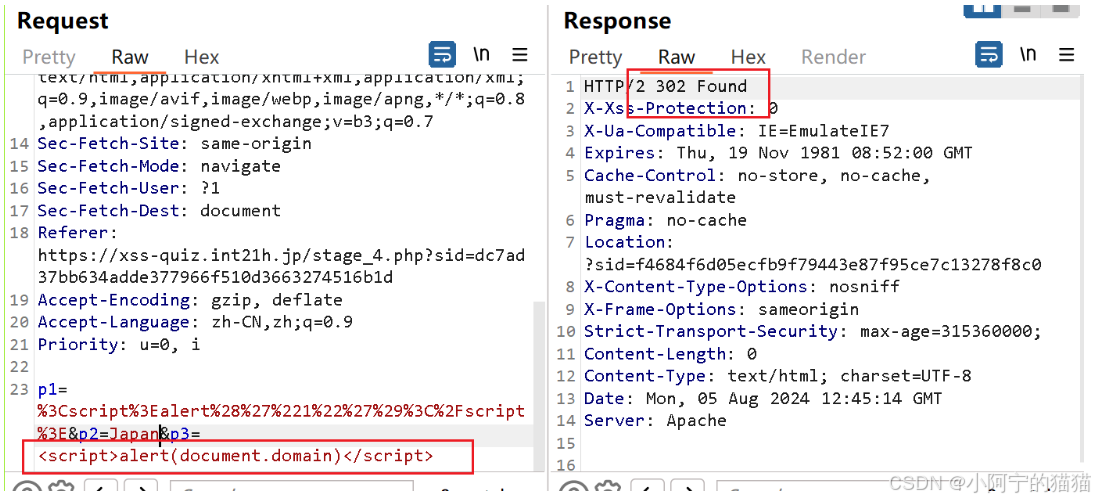Click the 'Content-Length: 0' response line
Screen dimensions: 1095x500
pyautogui.click(x=670, y=353)
